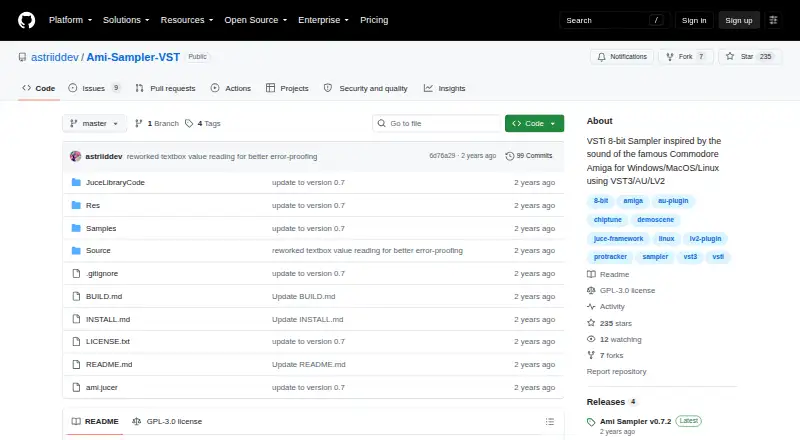Click the app menu icon beside Sign up
Image resolution: width=800 pixels, height=440 pixels.
point(773,20)
